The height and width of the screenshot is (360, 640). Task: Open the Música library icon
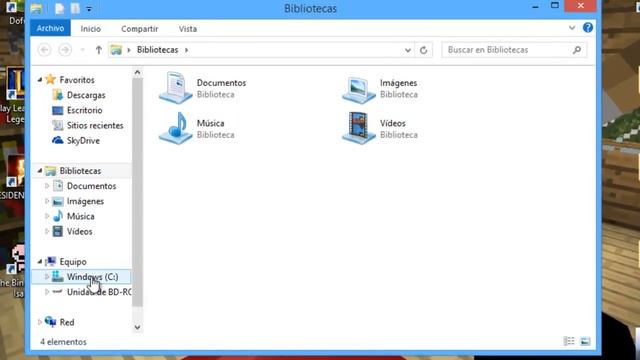(176, 128)
